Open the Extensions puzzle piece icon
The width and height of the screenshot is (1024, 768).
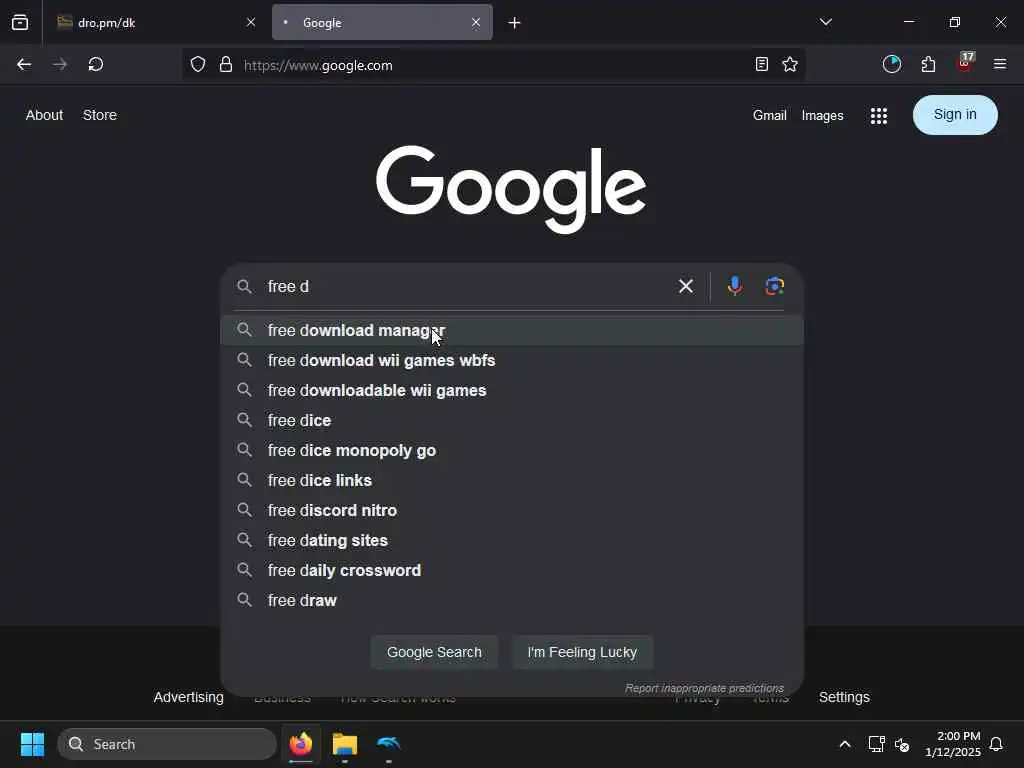(x=928, y=64)
